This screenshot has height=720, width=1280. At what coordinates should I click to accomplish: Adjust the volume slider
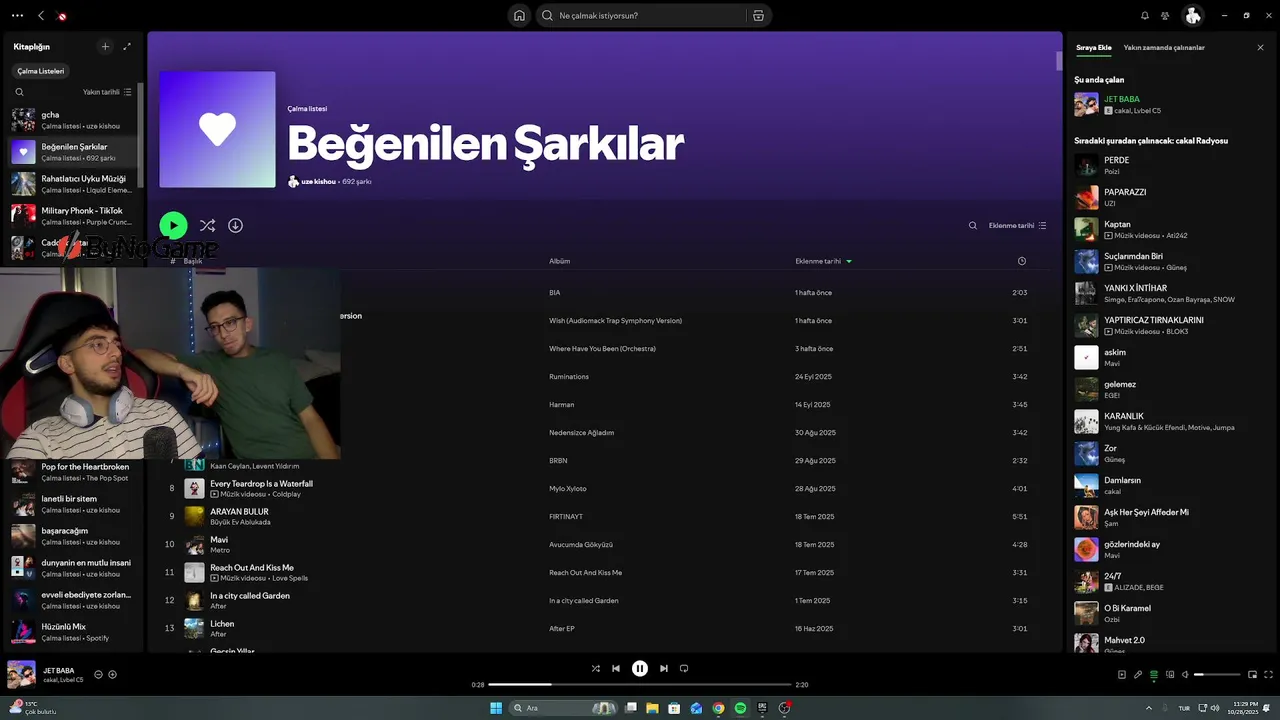pyautogui.click(x=1217, y=675)
